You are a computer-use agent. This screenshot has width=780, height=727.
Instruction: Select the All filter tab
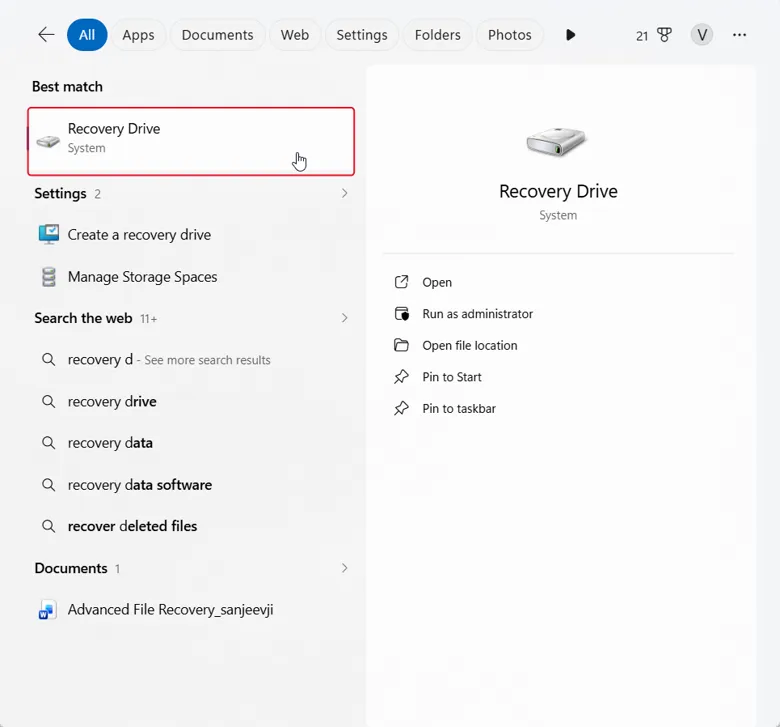(87, 35)
